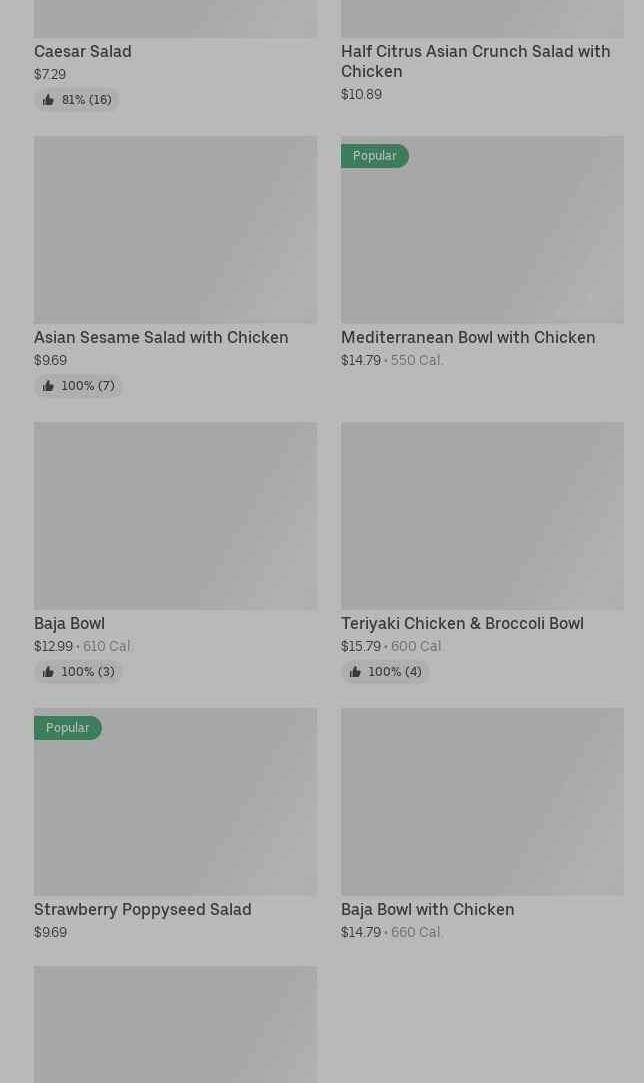Open Baja Bowl with Chicken title

pos(427,909)
